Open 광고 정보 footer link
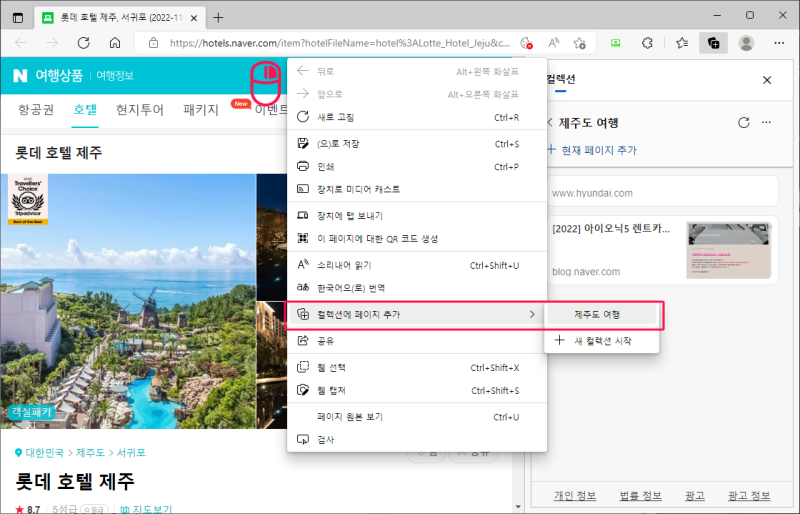 pyautogui.click(x=749, y=496)
